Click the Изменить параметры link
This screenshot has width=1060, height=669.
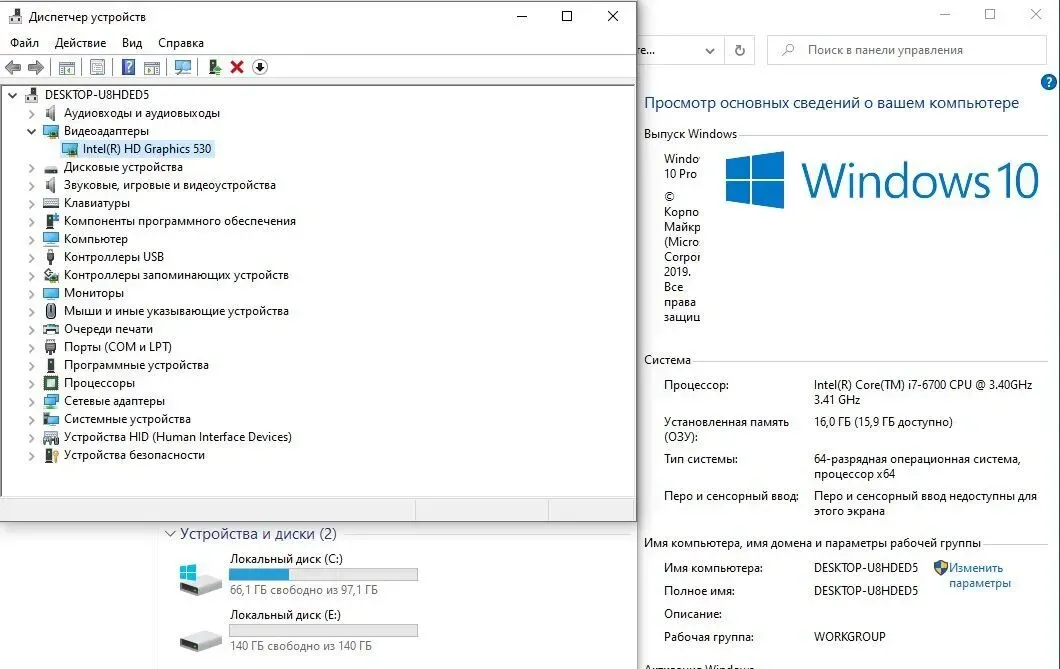point(979,575)
